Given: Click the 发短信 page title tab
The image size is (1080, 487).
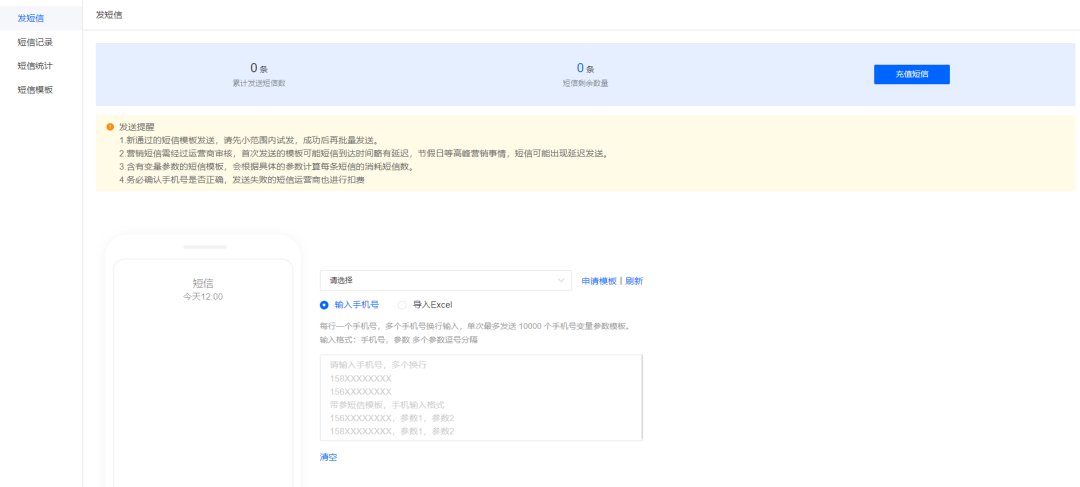Looking at the screenshot, I should (x=109, y=14).
